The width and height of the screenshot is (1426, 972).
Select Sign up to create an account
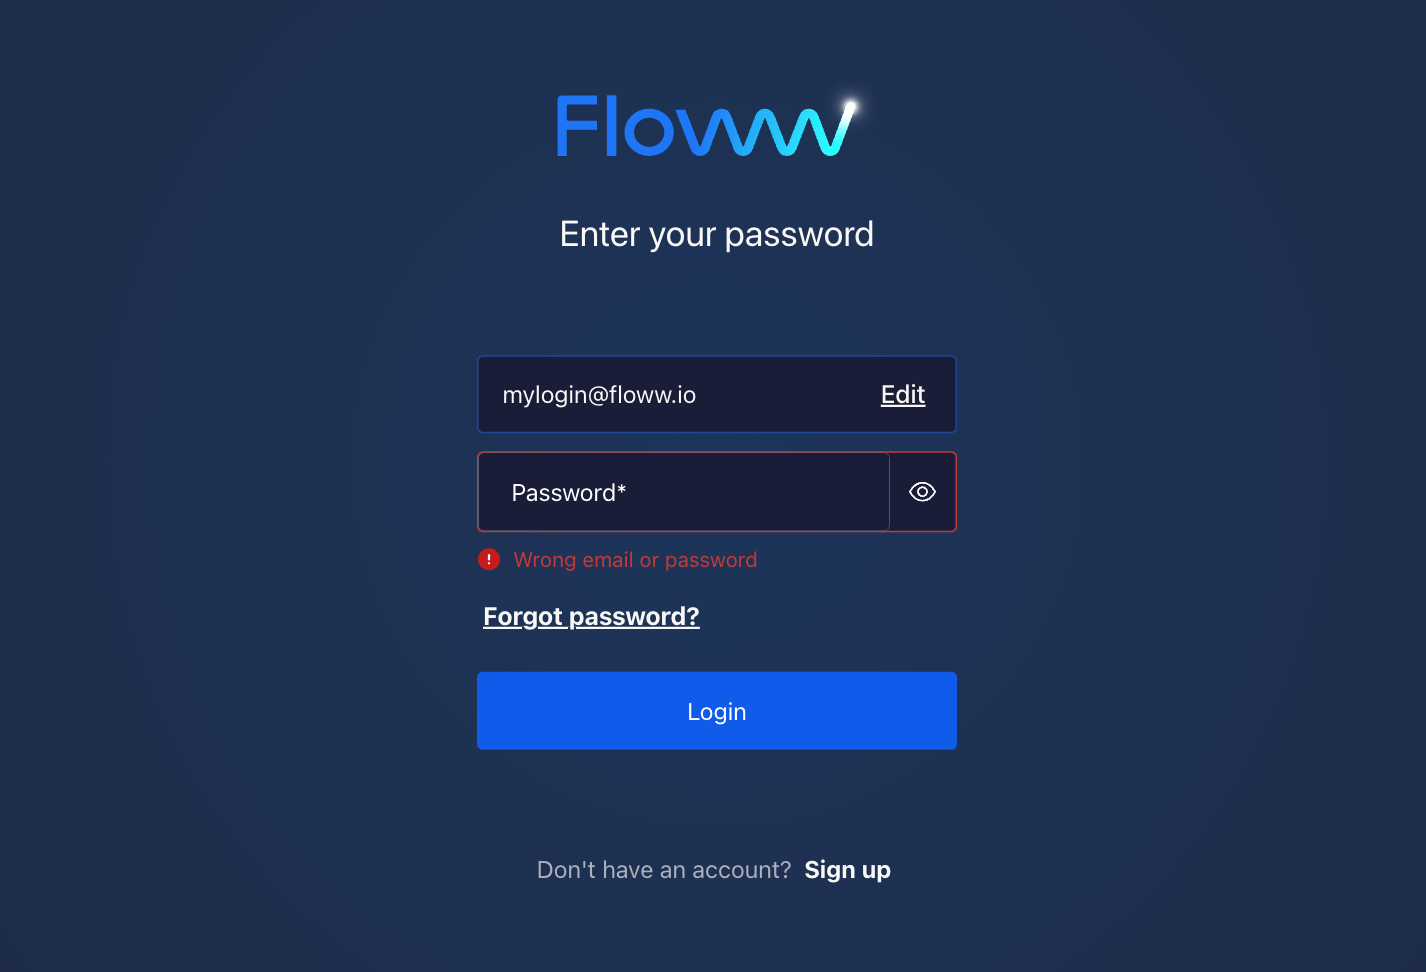[847, 869]
